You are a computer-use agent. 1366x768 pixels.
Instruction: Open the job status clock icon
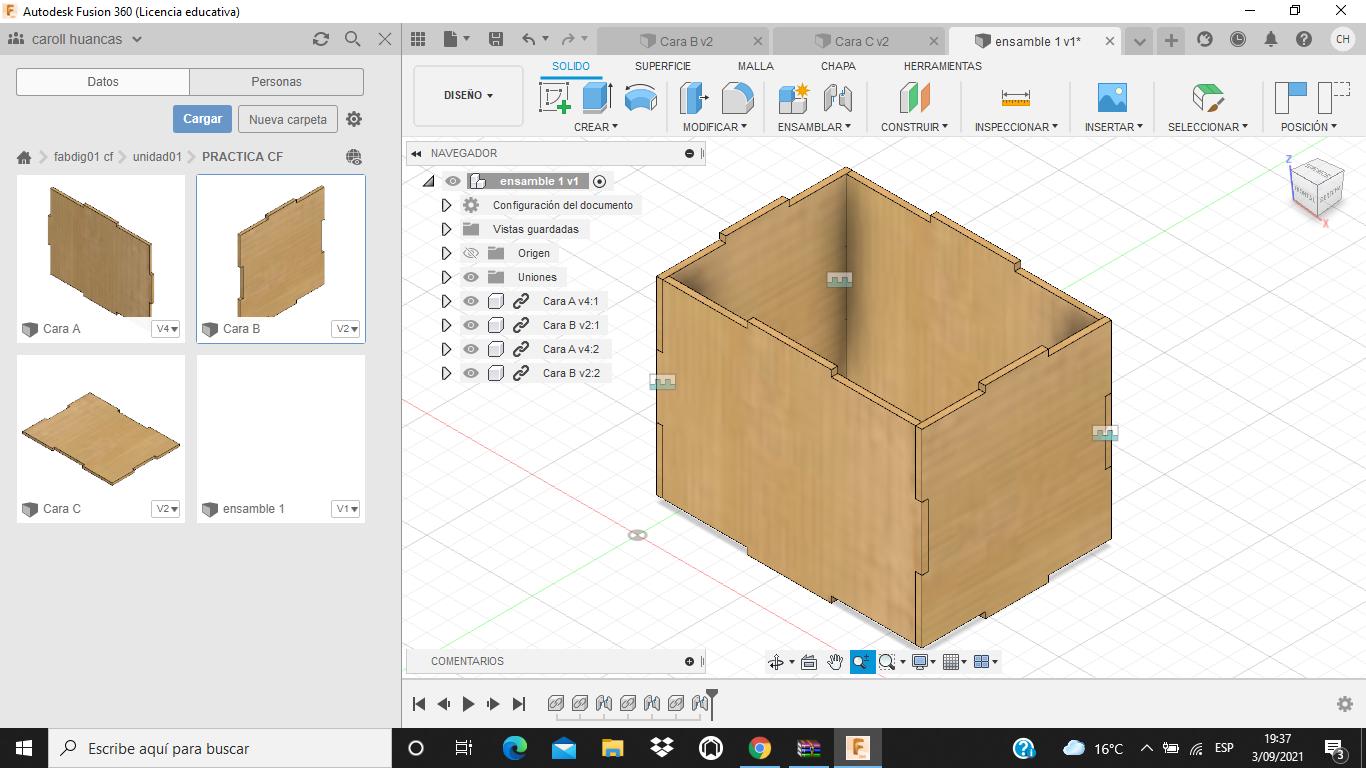[x=1238, y=39]
